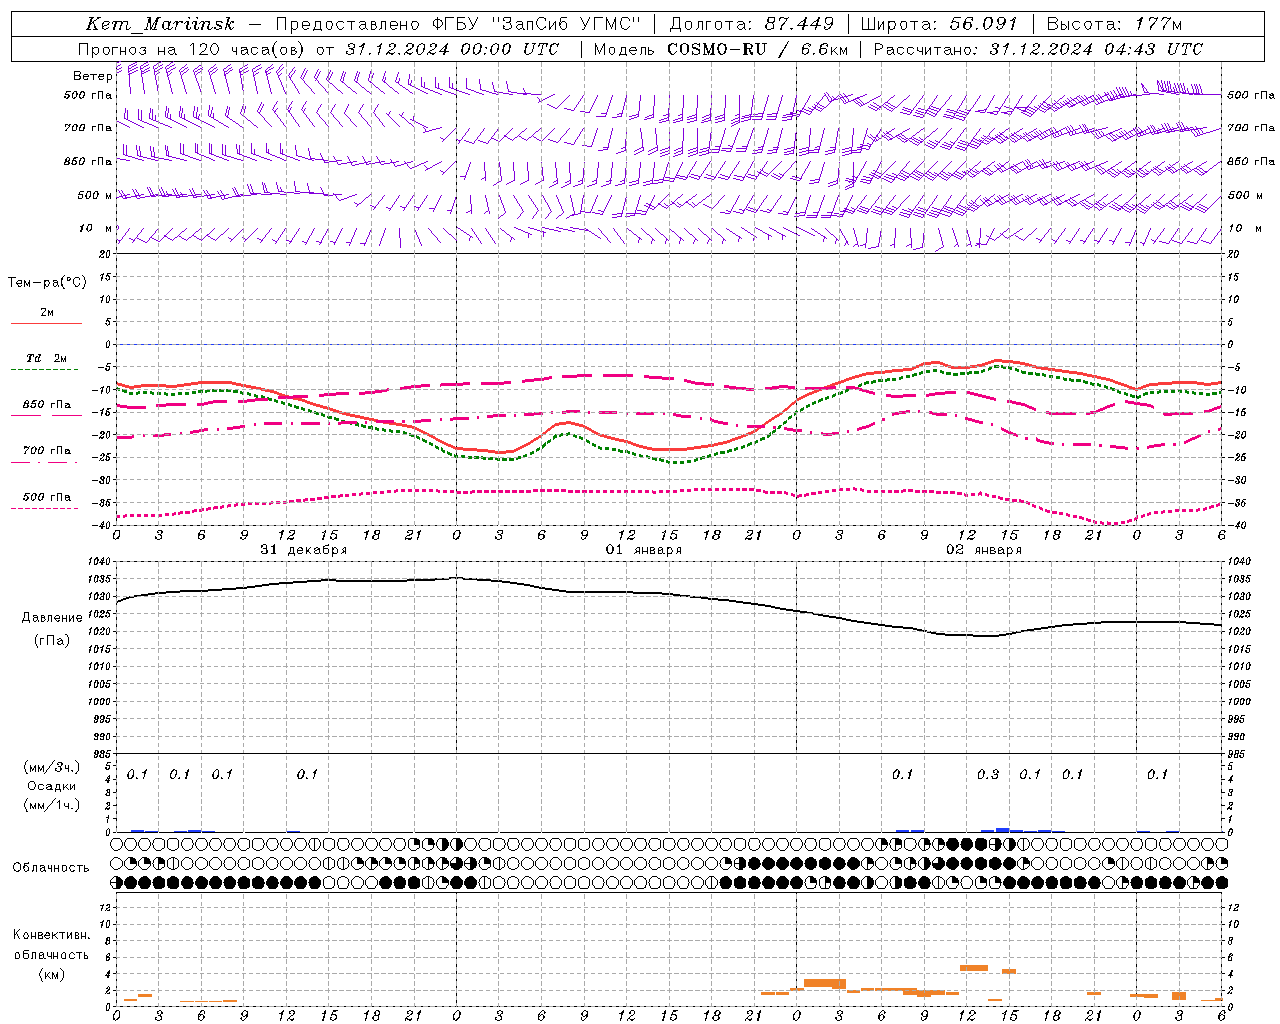Click the '(мм/3ч.)' precipitation unit label

[x=52, y=767]
